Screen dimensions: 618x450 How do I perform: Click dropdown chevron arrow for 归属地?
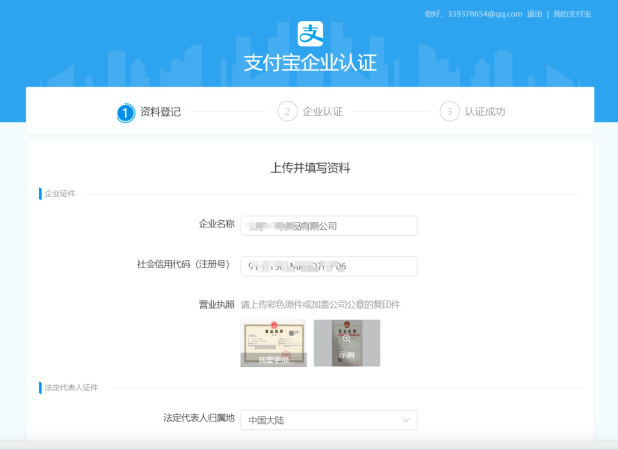point(406,420)
